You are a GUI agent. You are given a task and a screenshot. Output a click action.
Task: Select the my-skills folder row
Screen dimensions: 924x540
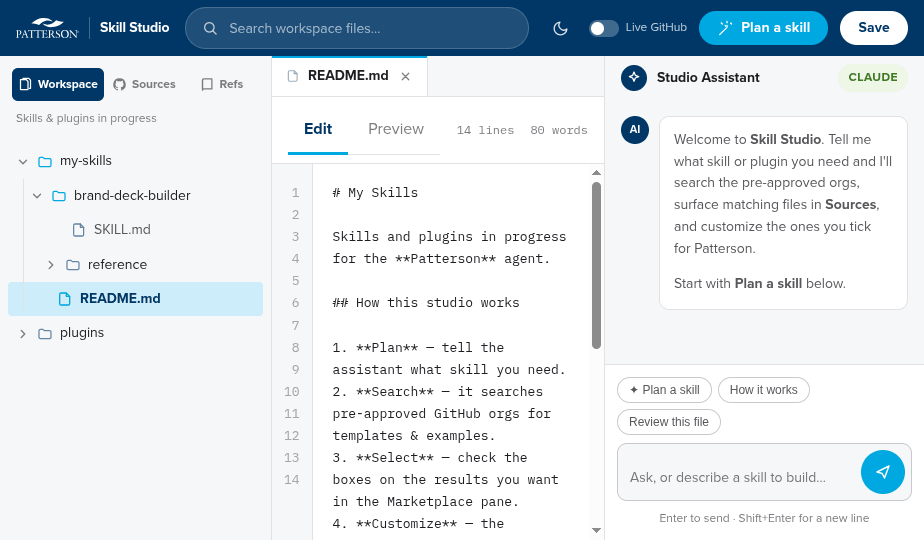pyautogui.click(x=136, y=161)
